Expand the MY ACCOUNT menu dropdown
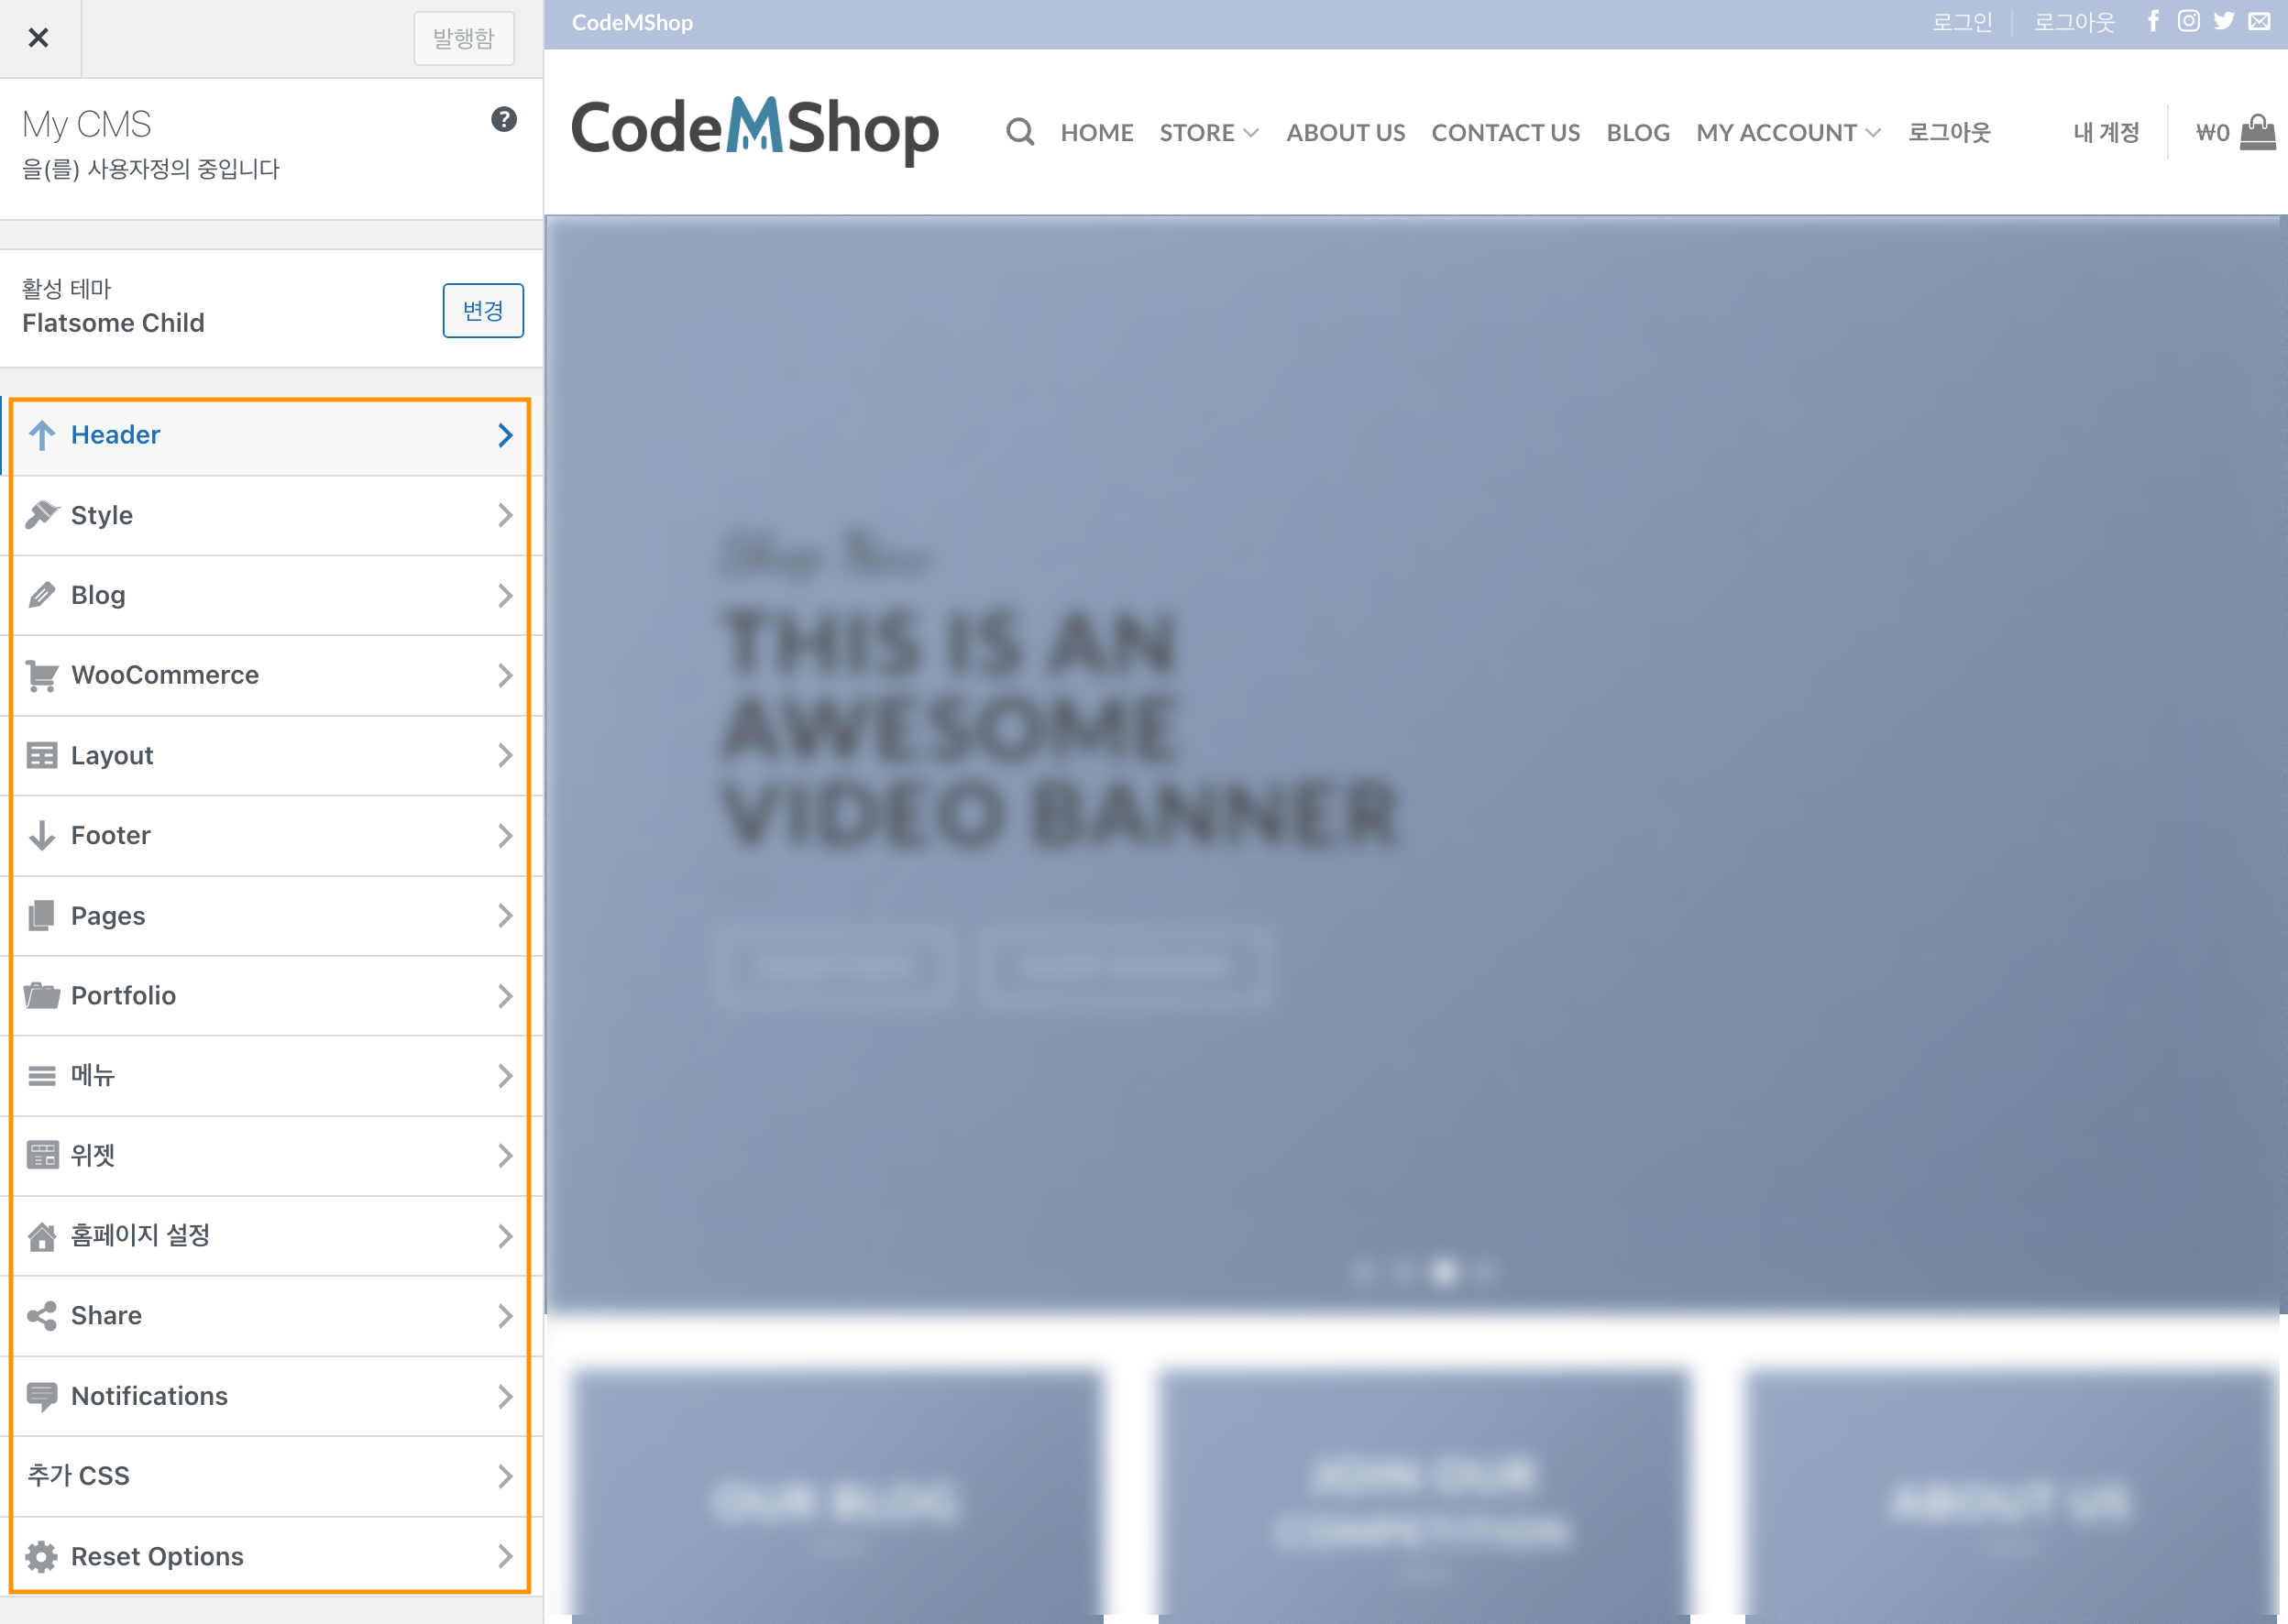Image resolution: width=2288 pixels, height=1624 pixels. pos(1788,133)
